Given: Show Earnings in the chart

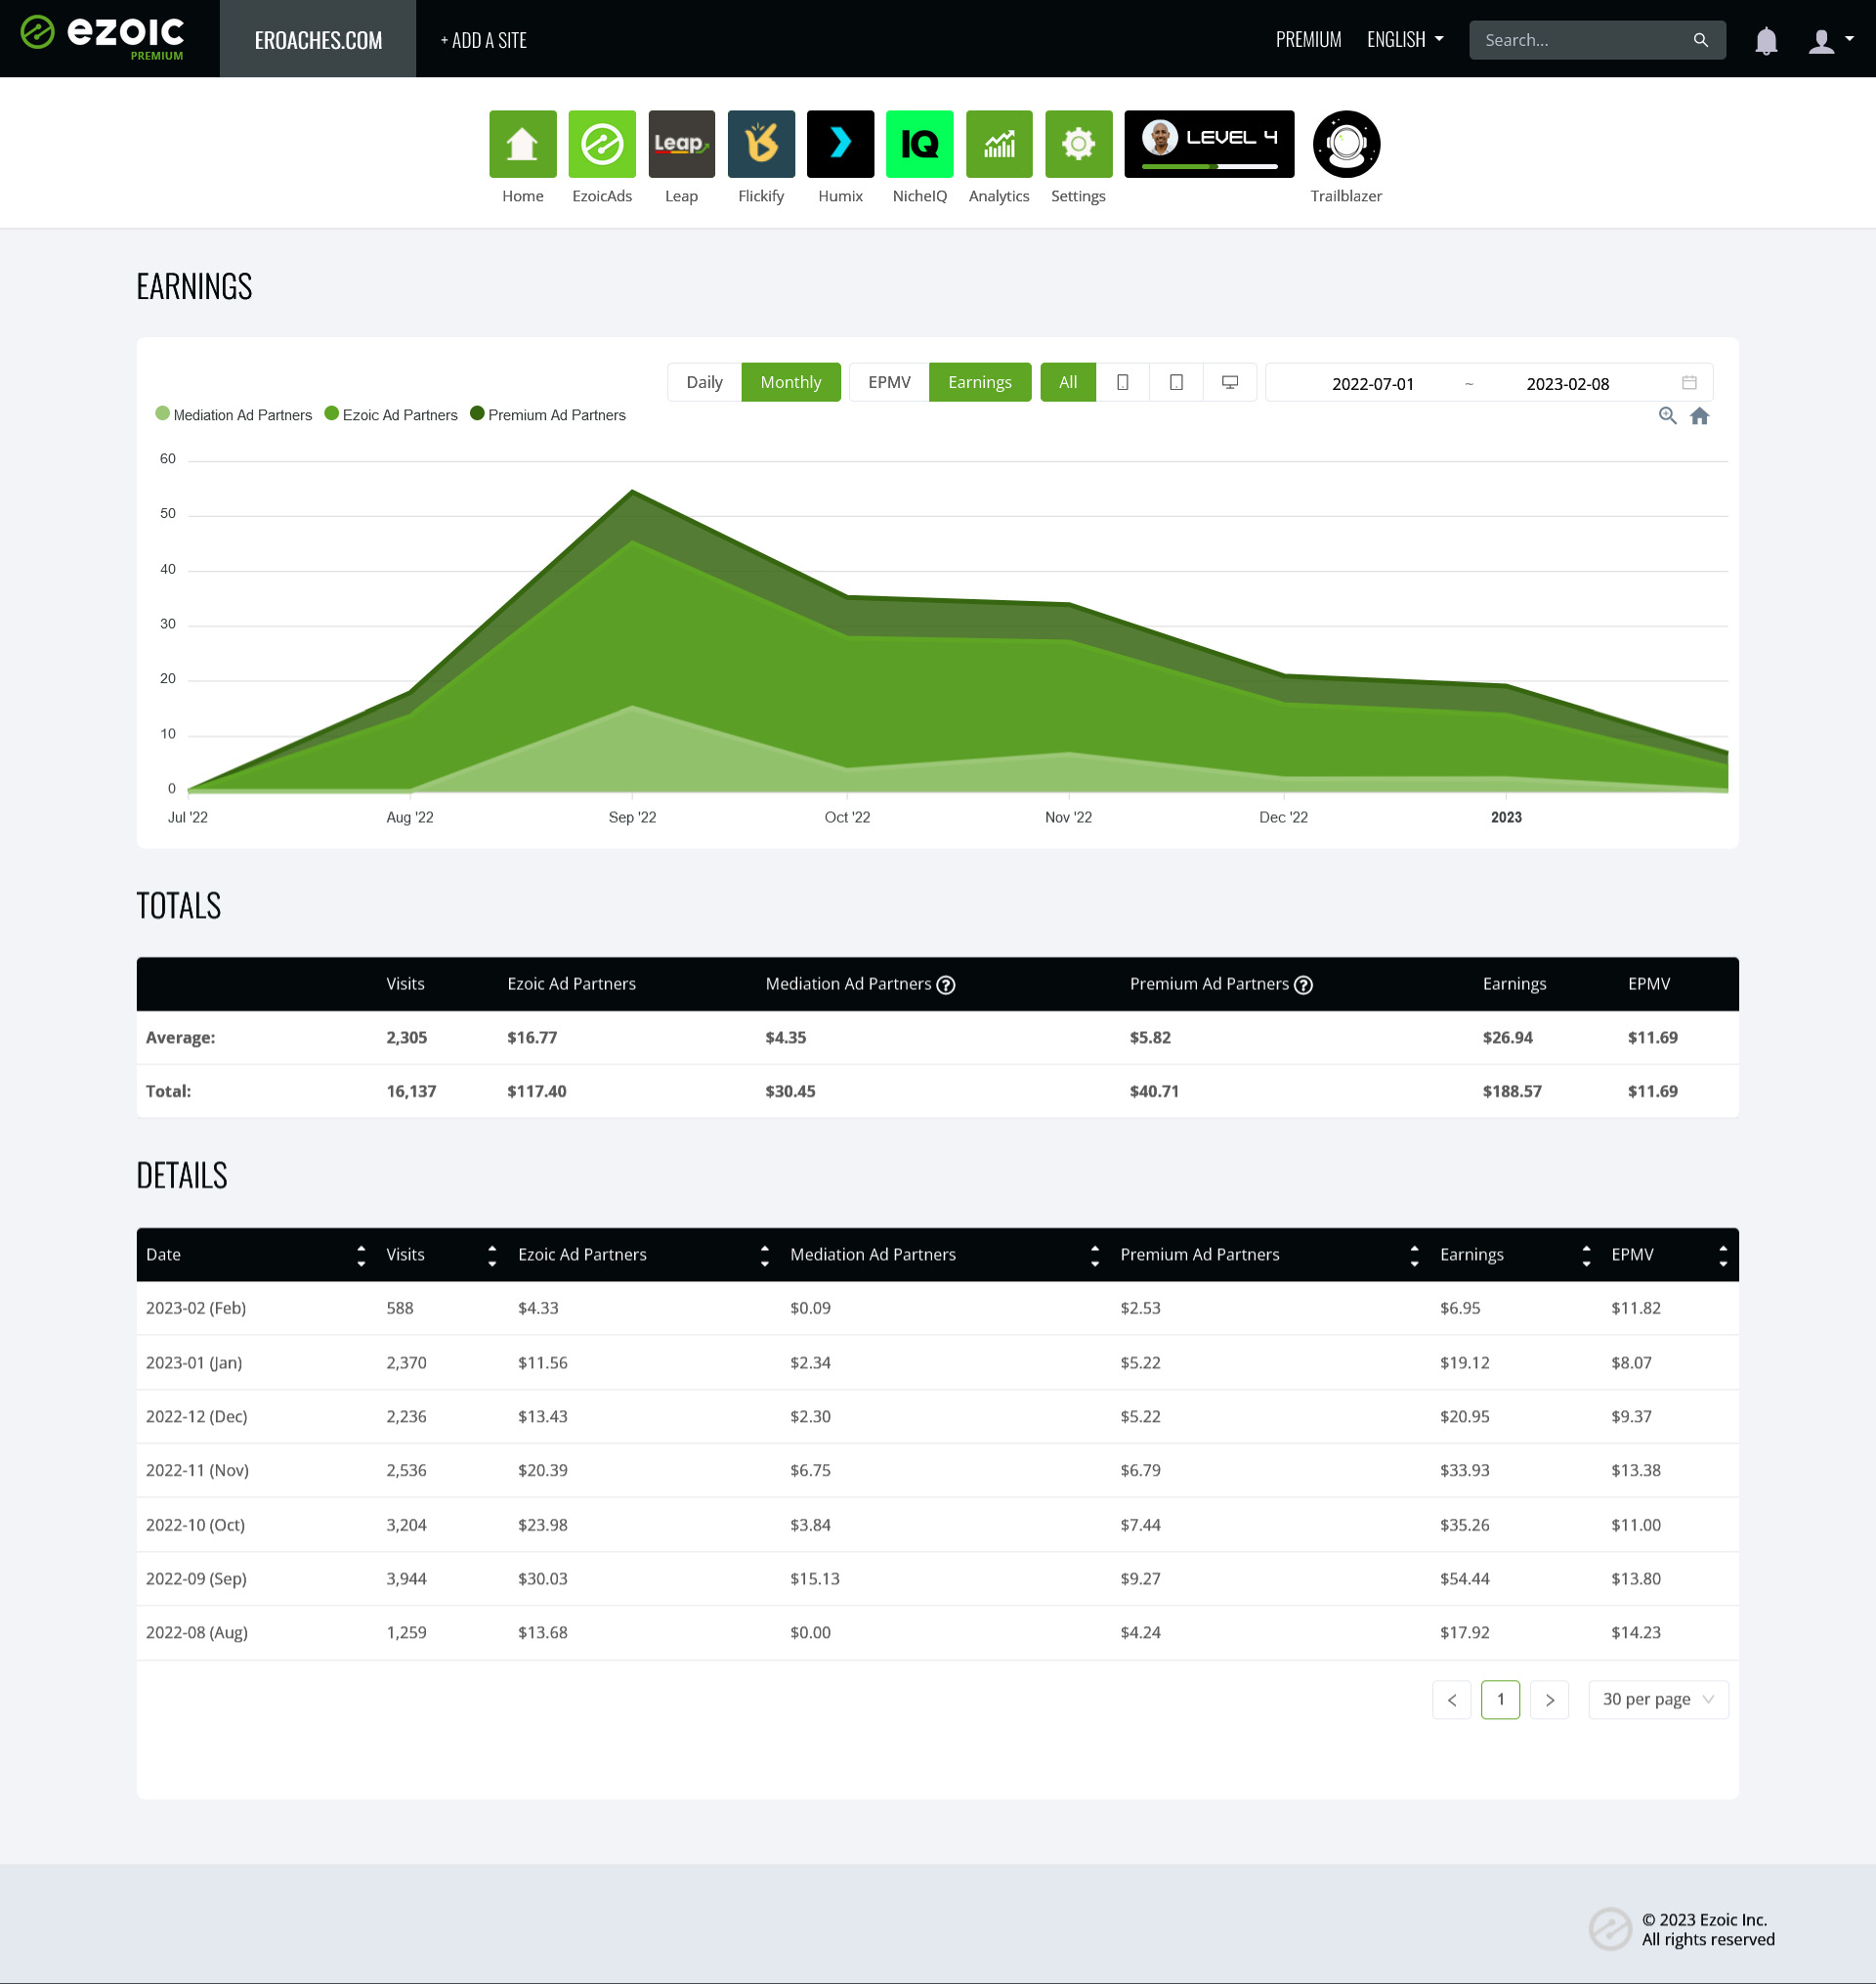Looking at the screenshot, I should (x=979, y=382).
